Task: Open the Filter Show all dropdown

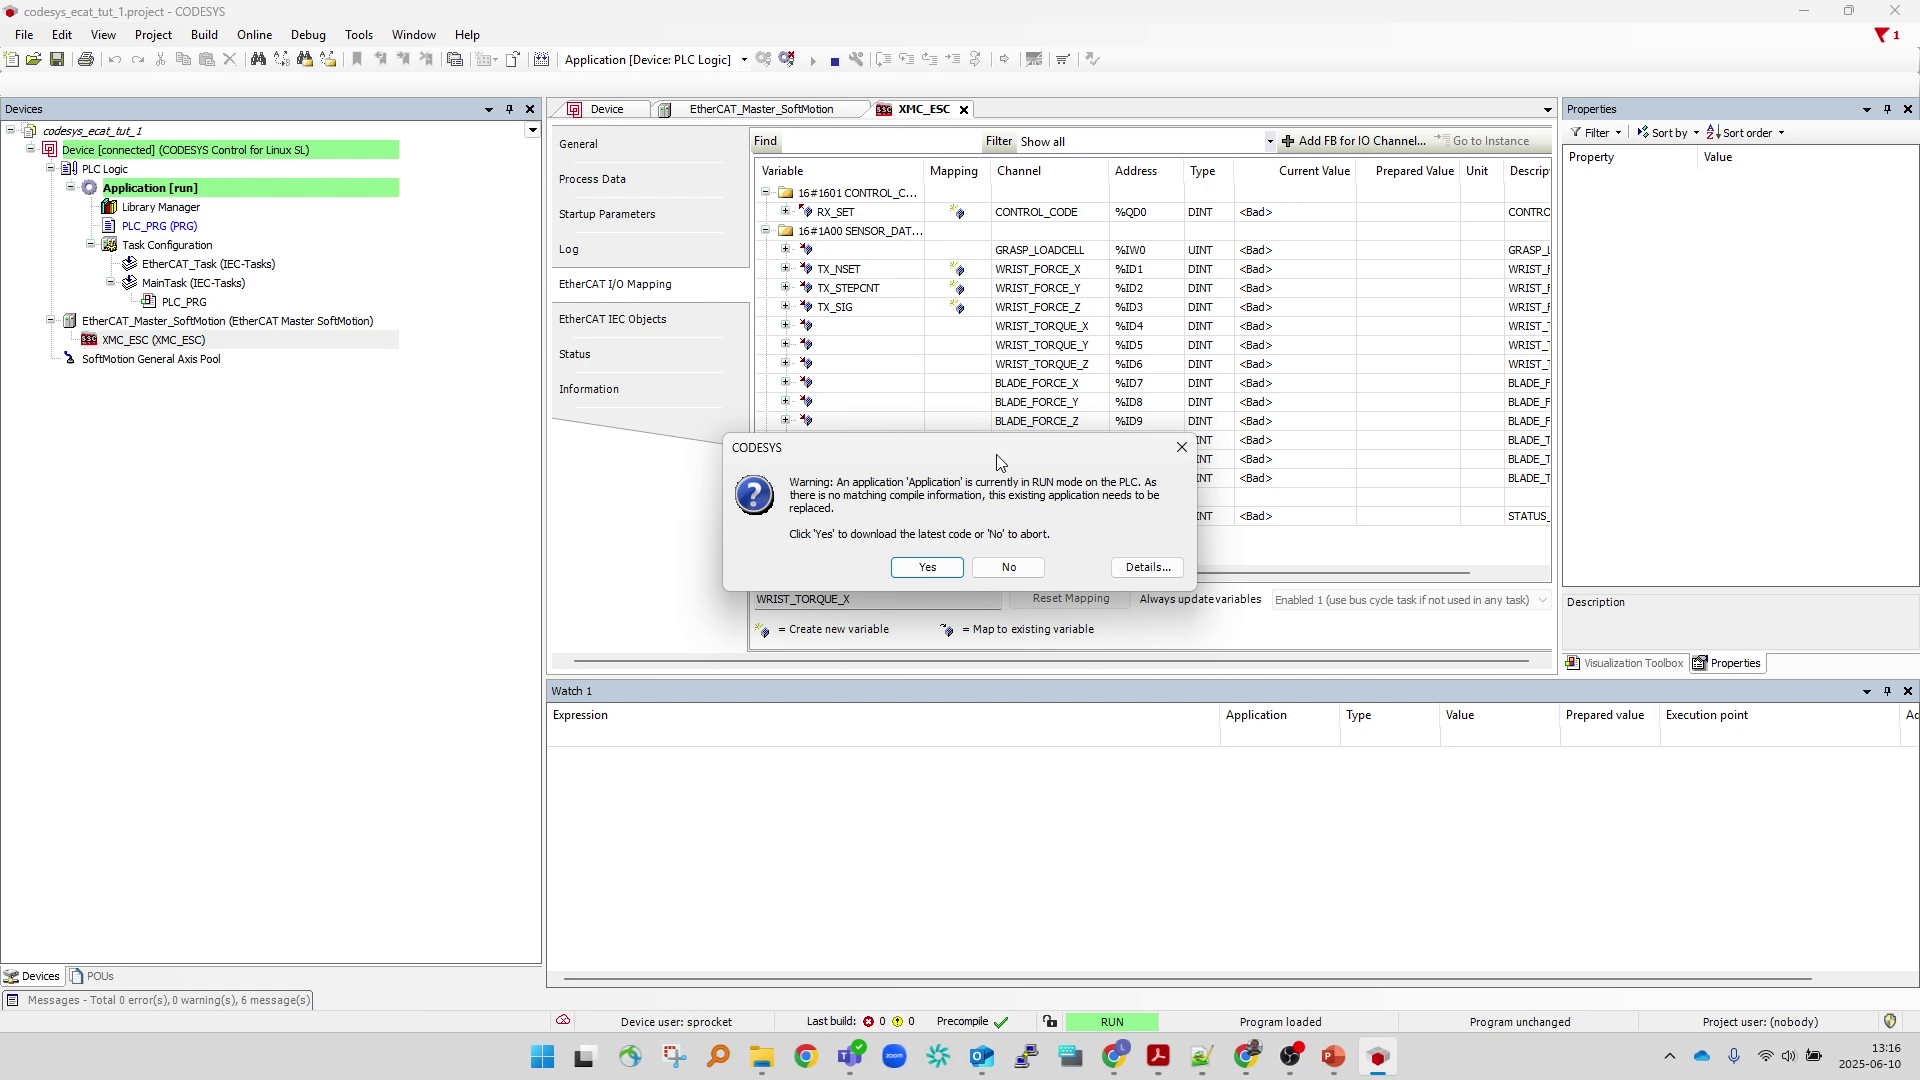Action: click(x=1270, y=142)
